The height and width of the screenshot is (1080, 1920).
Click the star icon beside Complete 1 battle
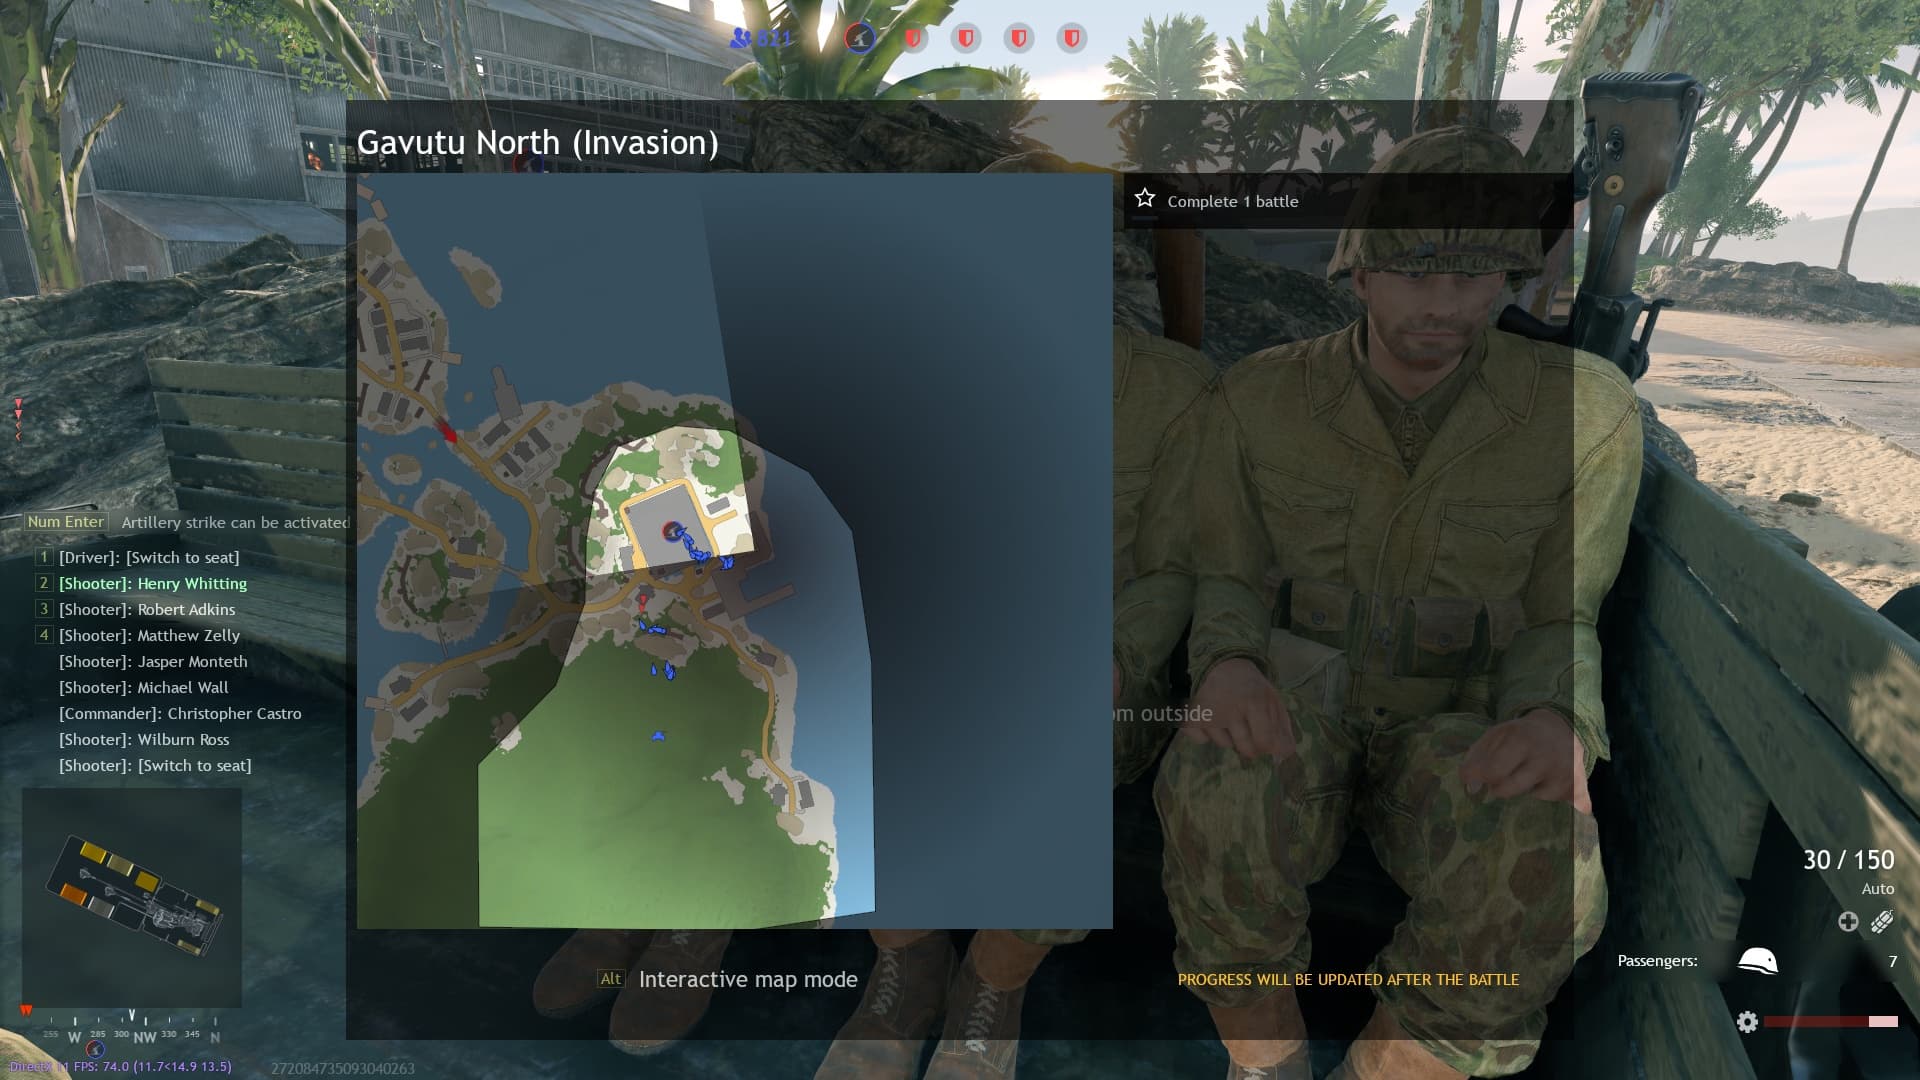[x=1145, y=199]
